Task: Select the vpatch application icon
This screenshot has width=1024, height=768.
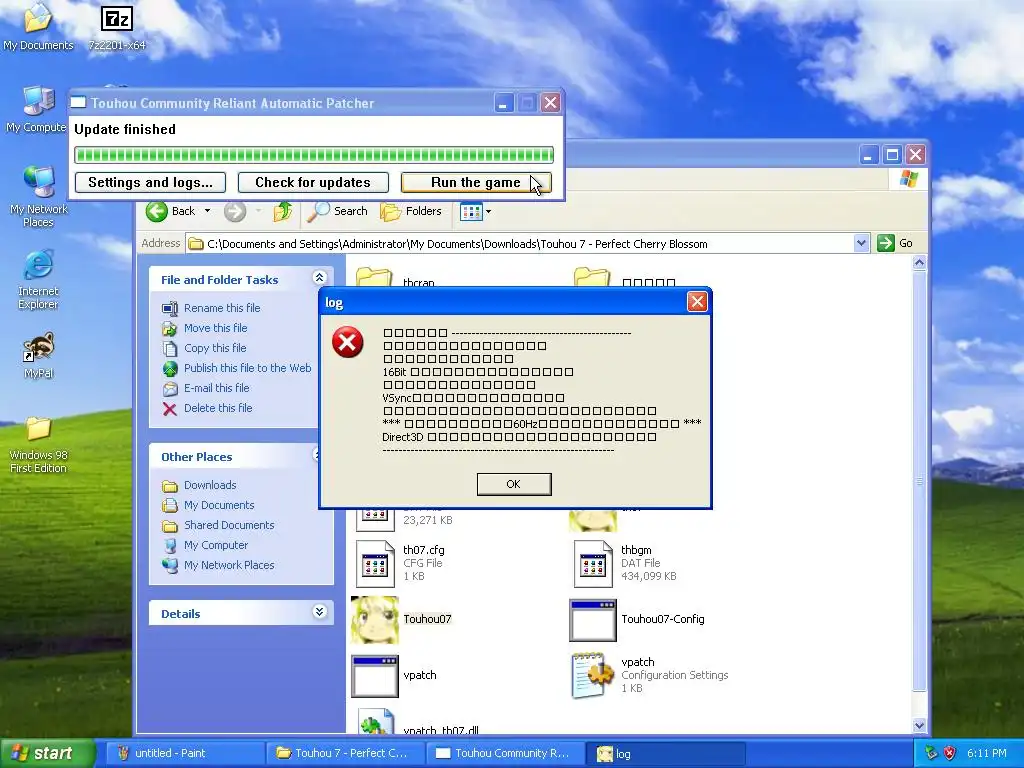Action: click(x=375, y=676)
